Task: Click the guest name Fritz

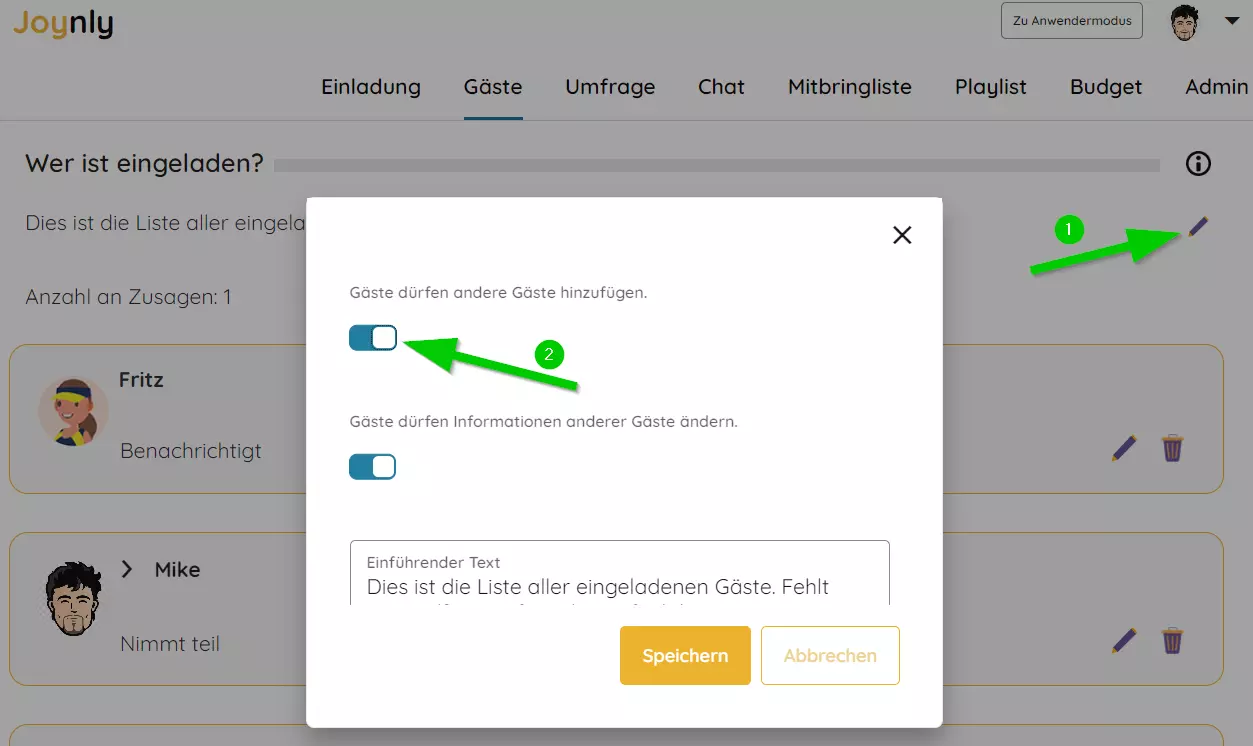Action: pos(141,380)
